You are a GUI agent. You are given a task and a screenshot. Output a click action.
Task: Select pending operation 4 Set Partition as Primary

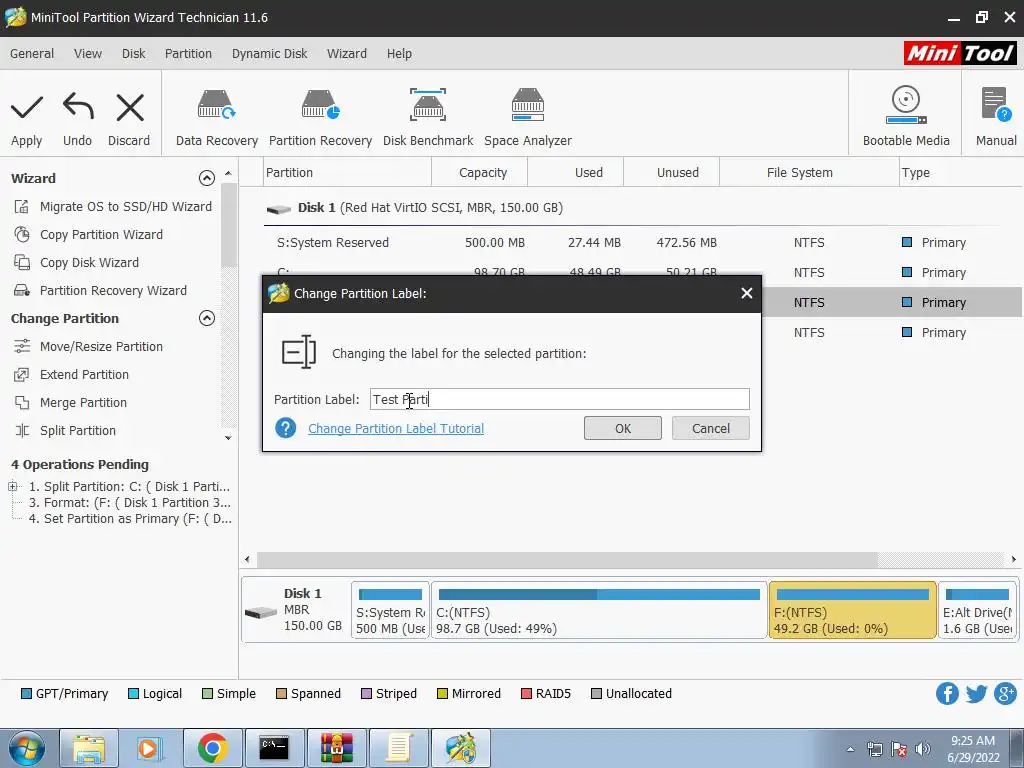(129, 519)
